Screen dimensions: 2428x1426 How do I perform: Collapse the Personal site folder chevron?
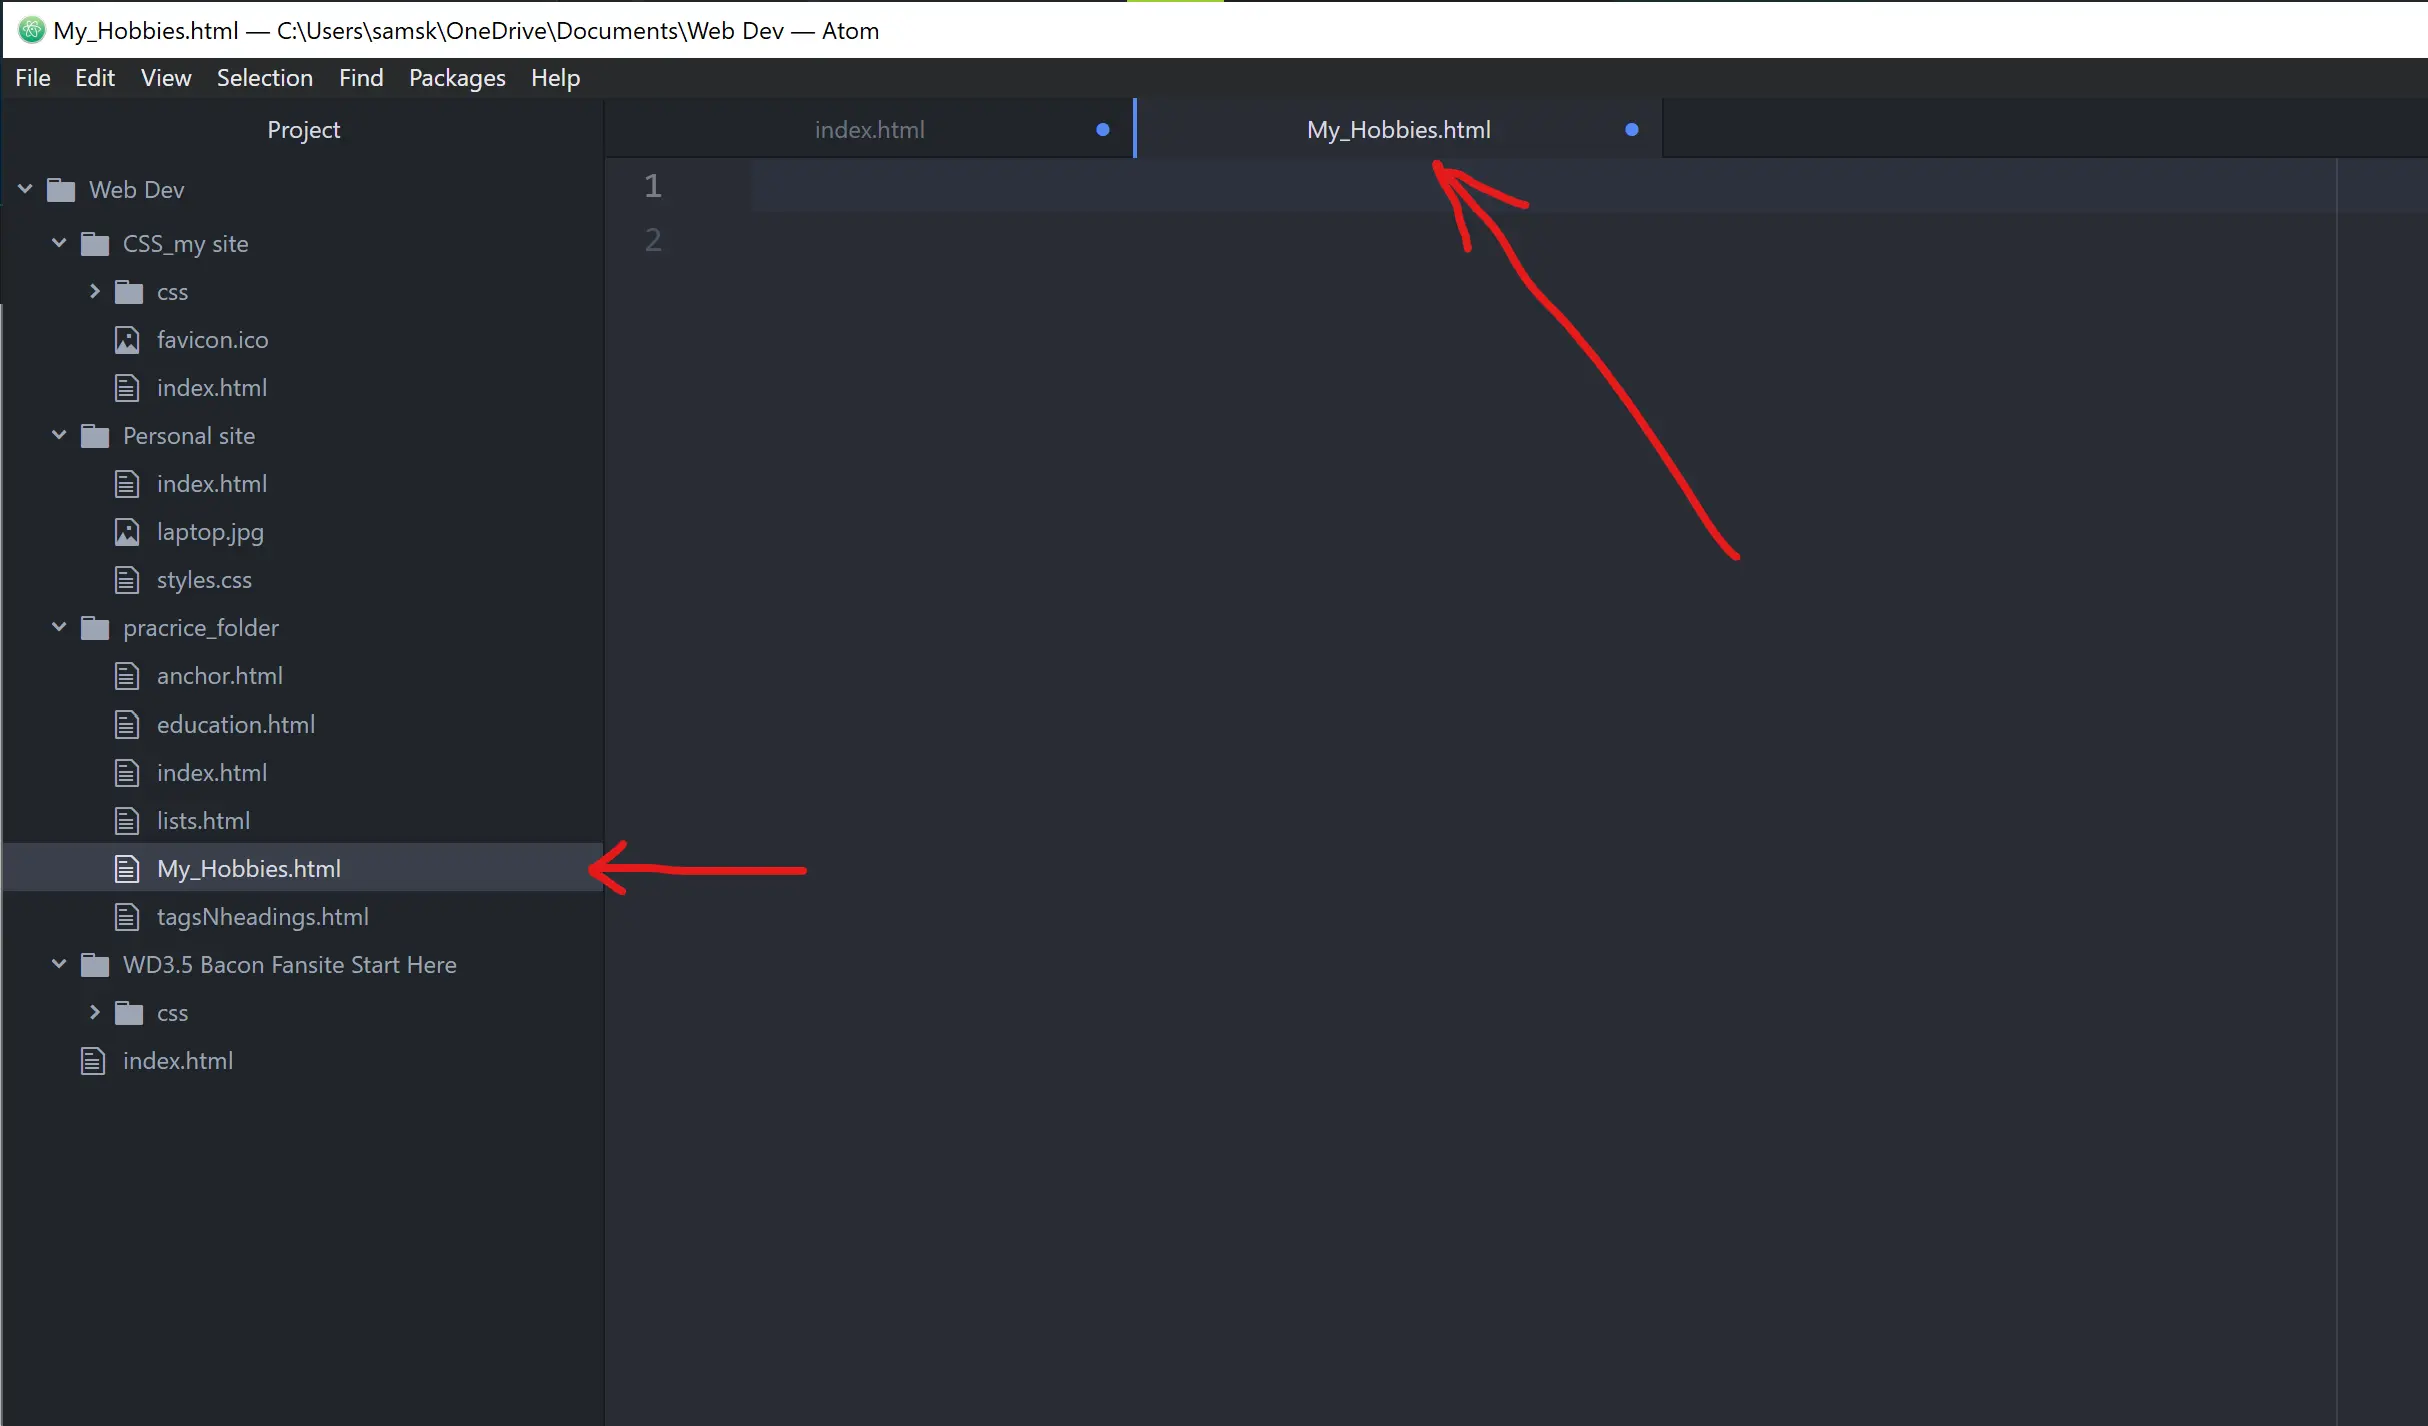click(x=59, y=435)
